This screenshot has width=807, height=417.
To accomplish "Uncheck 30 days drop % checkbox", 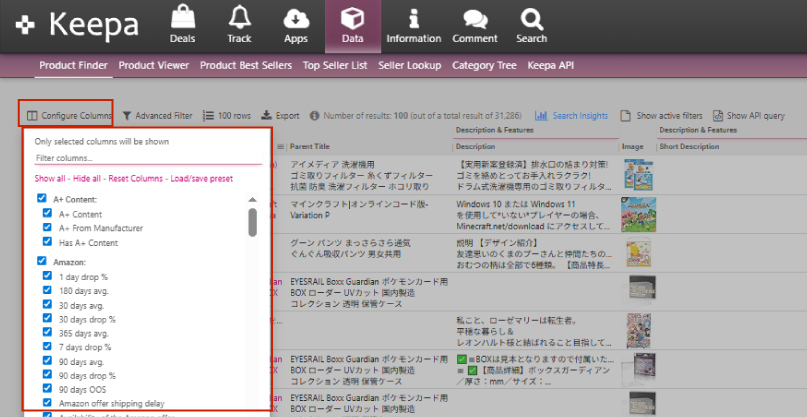I will [47, 318].
